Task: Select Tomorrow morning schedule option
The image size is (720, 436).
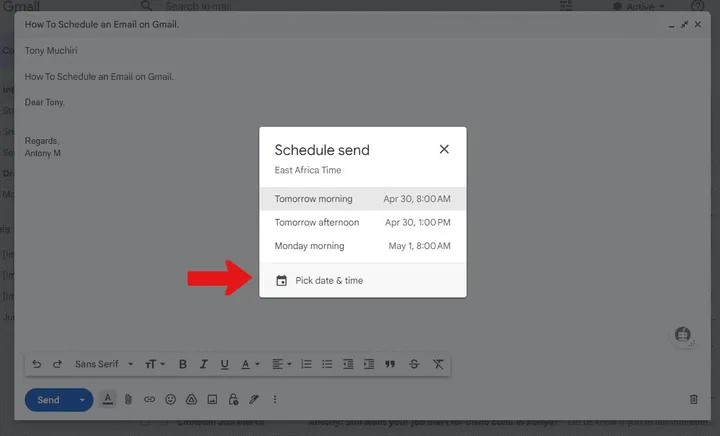Action: [362, 199]
